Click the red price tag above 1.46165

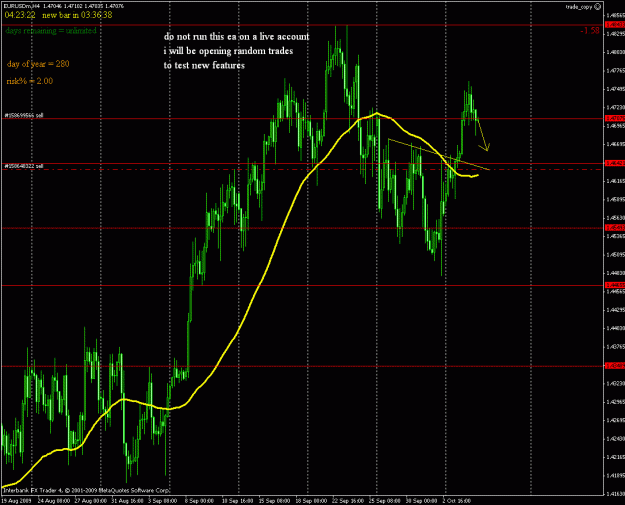click(615, 163)
